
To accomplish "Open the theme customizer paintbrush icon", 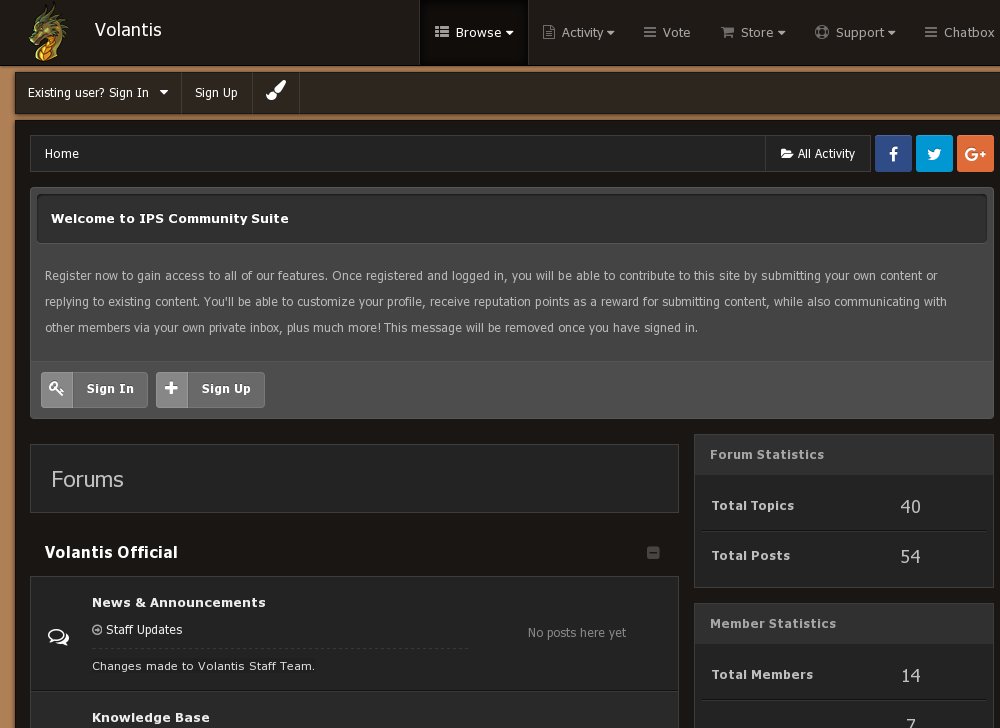I will [276, 92].
